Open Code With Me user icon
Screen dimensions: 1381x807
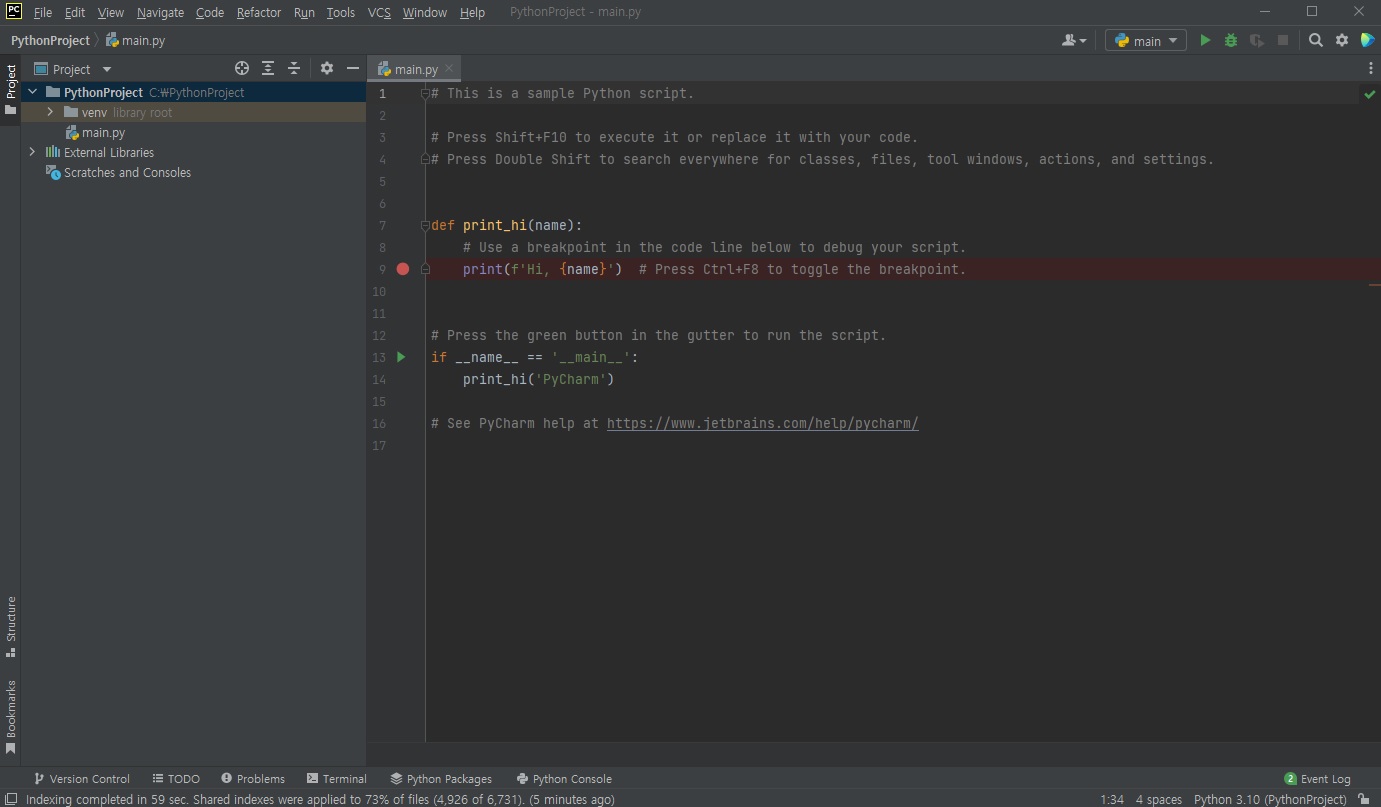(x=1070, y=41)
